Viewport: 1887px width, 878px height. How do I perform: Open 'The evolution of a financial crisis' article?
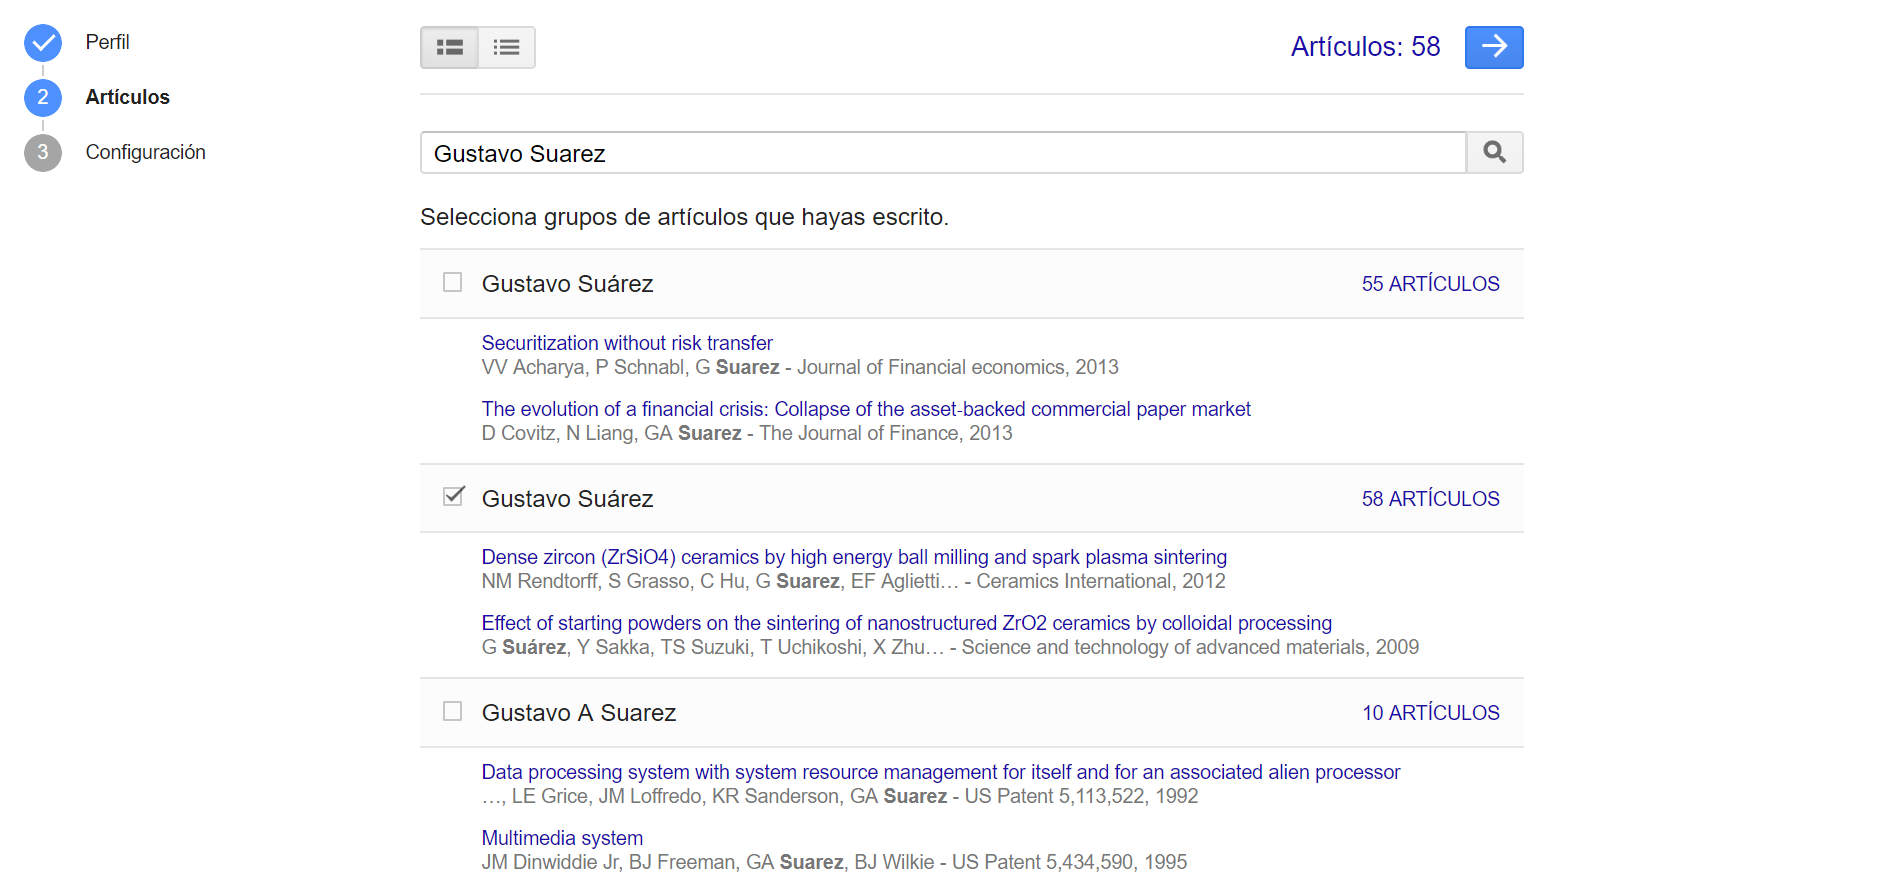[x=866, y=409]
